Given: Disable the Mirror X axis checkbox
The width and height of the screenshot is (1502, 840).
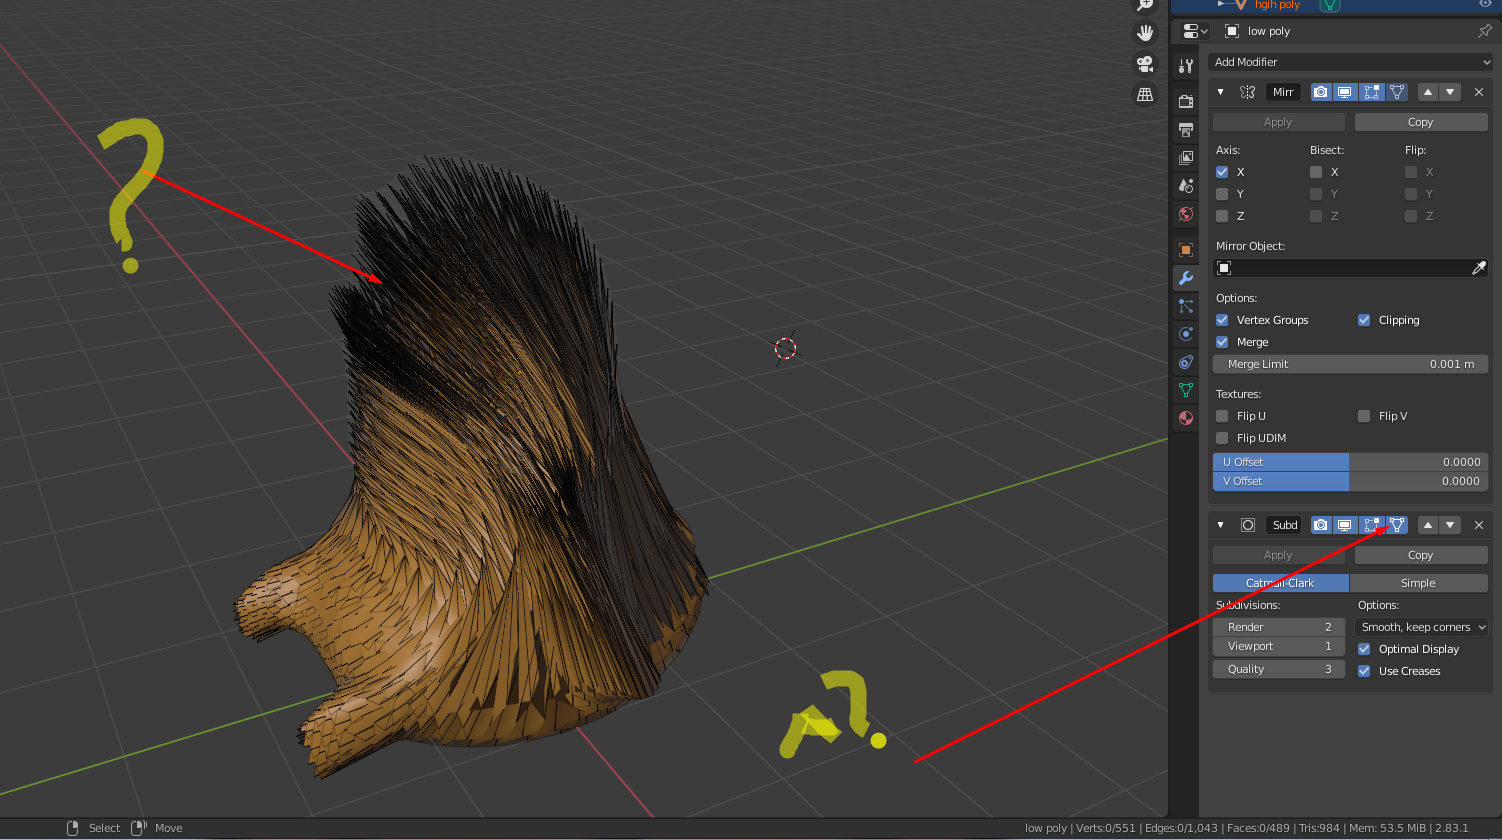Looking at the screenshot, I should (x=1222, y=172).
